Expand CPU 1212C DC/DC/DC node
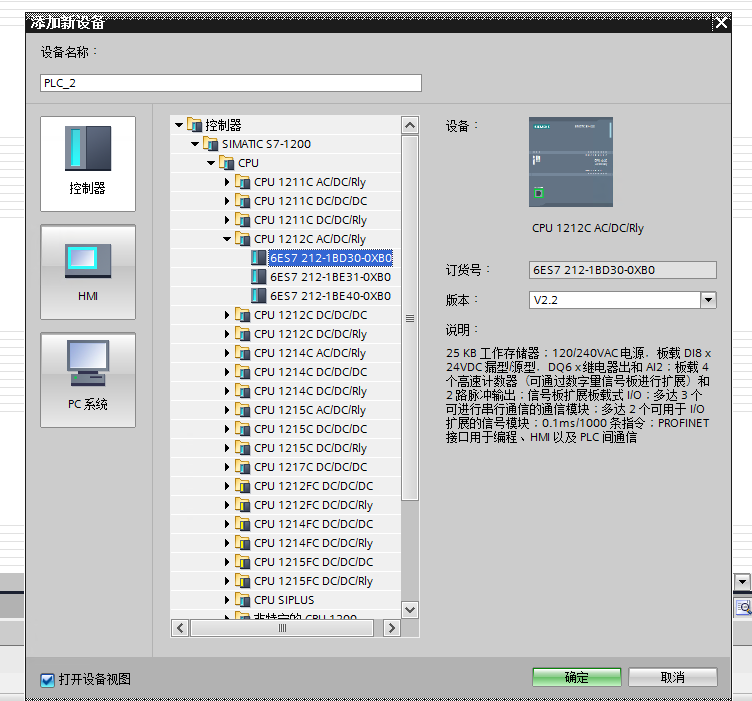Image resolution: width=752 pixels, height=701 pixels. coord(227,315)
